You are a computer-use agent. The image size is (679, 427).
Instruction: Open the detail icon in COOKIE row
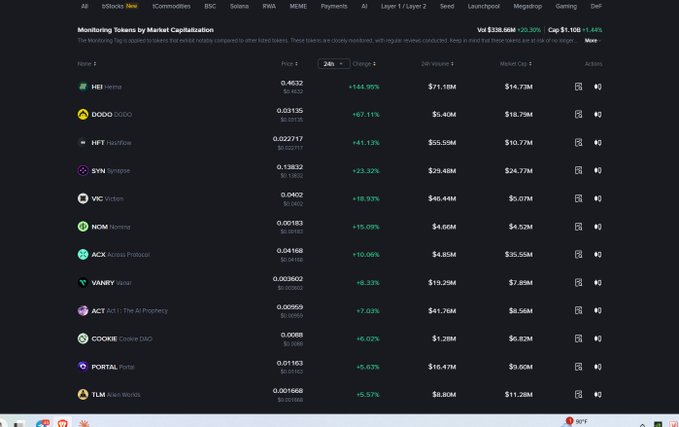578,338
